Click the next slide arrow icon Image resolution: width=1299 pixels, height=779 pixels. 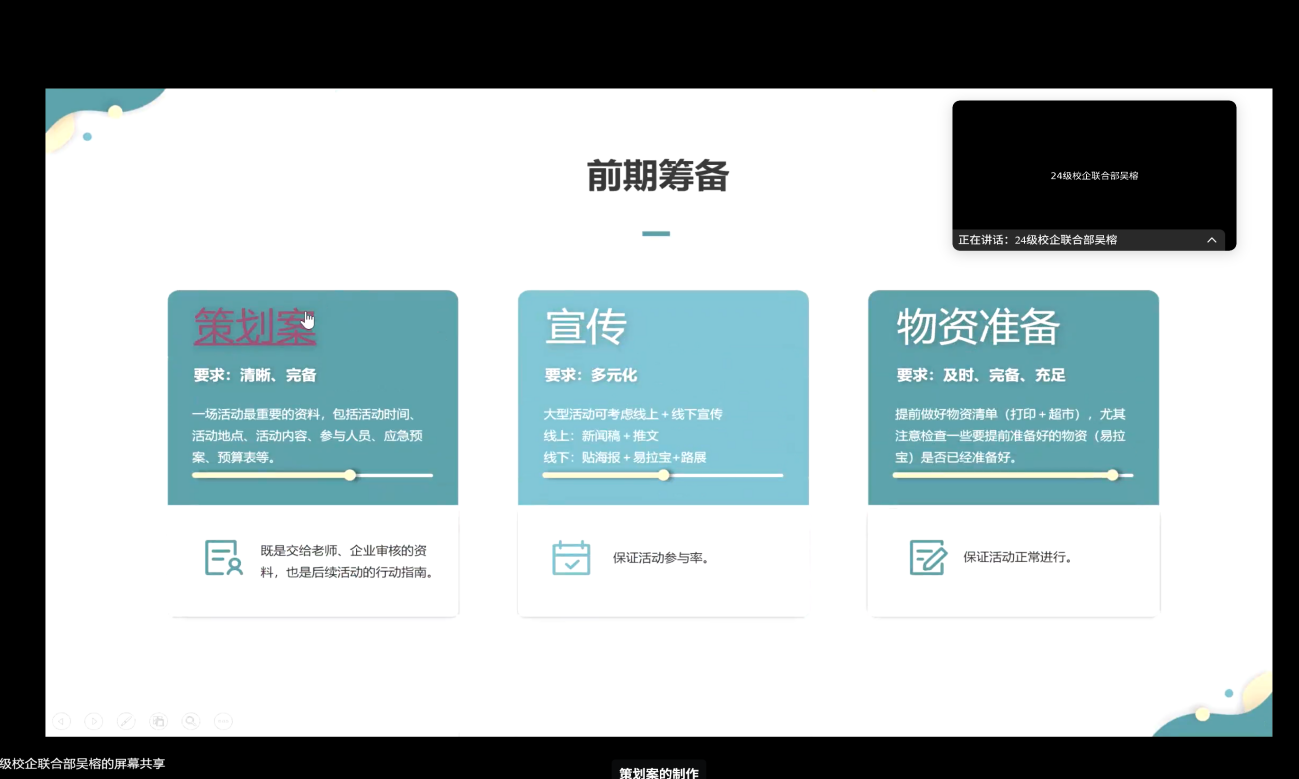(94, 721)
